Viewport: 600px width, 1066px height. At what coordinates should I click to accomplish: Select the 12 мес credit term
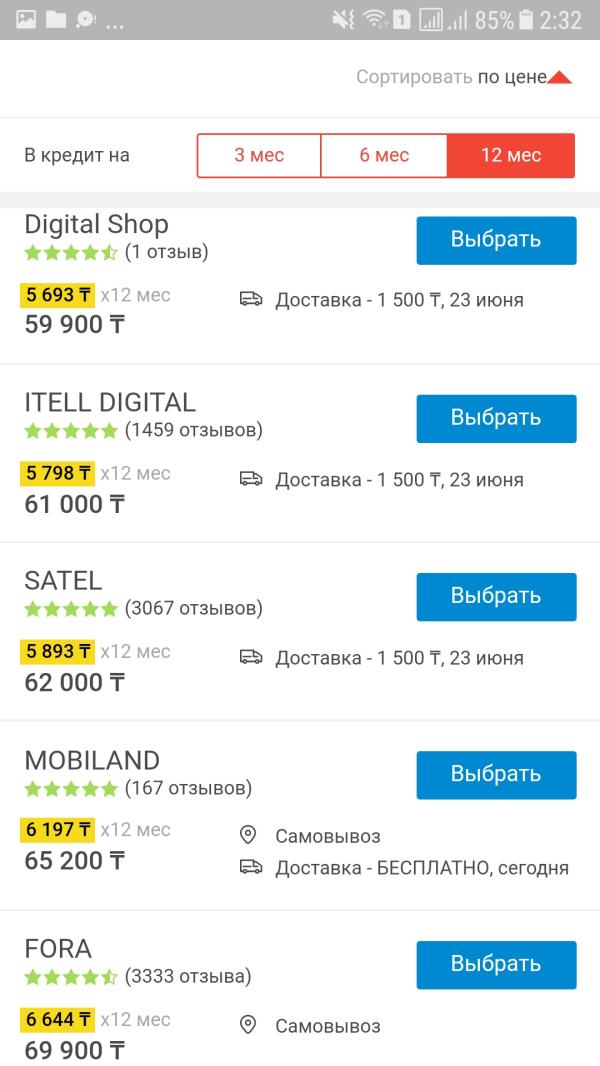coord(511,155)
